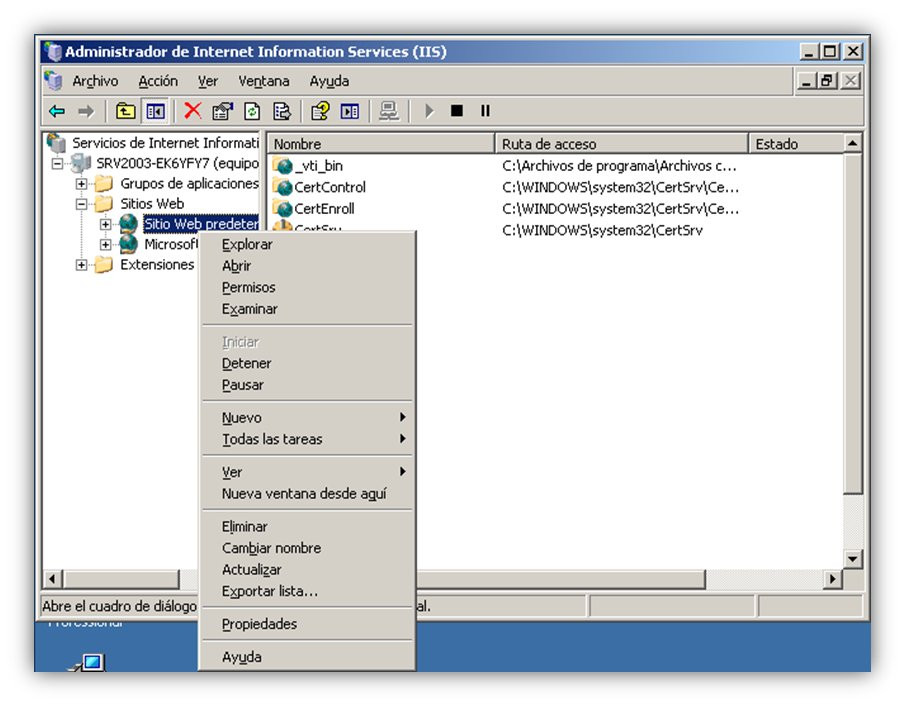The width and height of the screenshot is (905, 706).
Task: Click the Help question mark toolbar icon
Action: point(320,111)
